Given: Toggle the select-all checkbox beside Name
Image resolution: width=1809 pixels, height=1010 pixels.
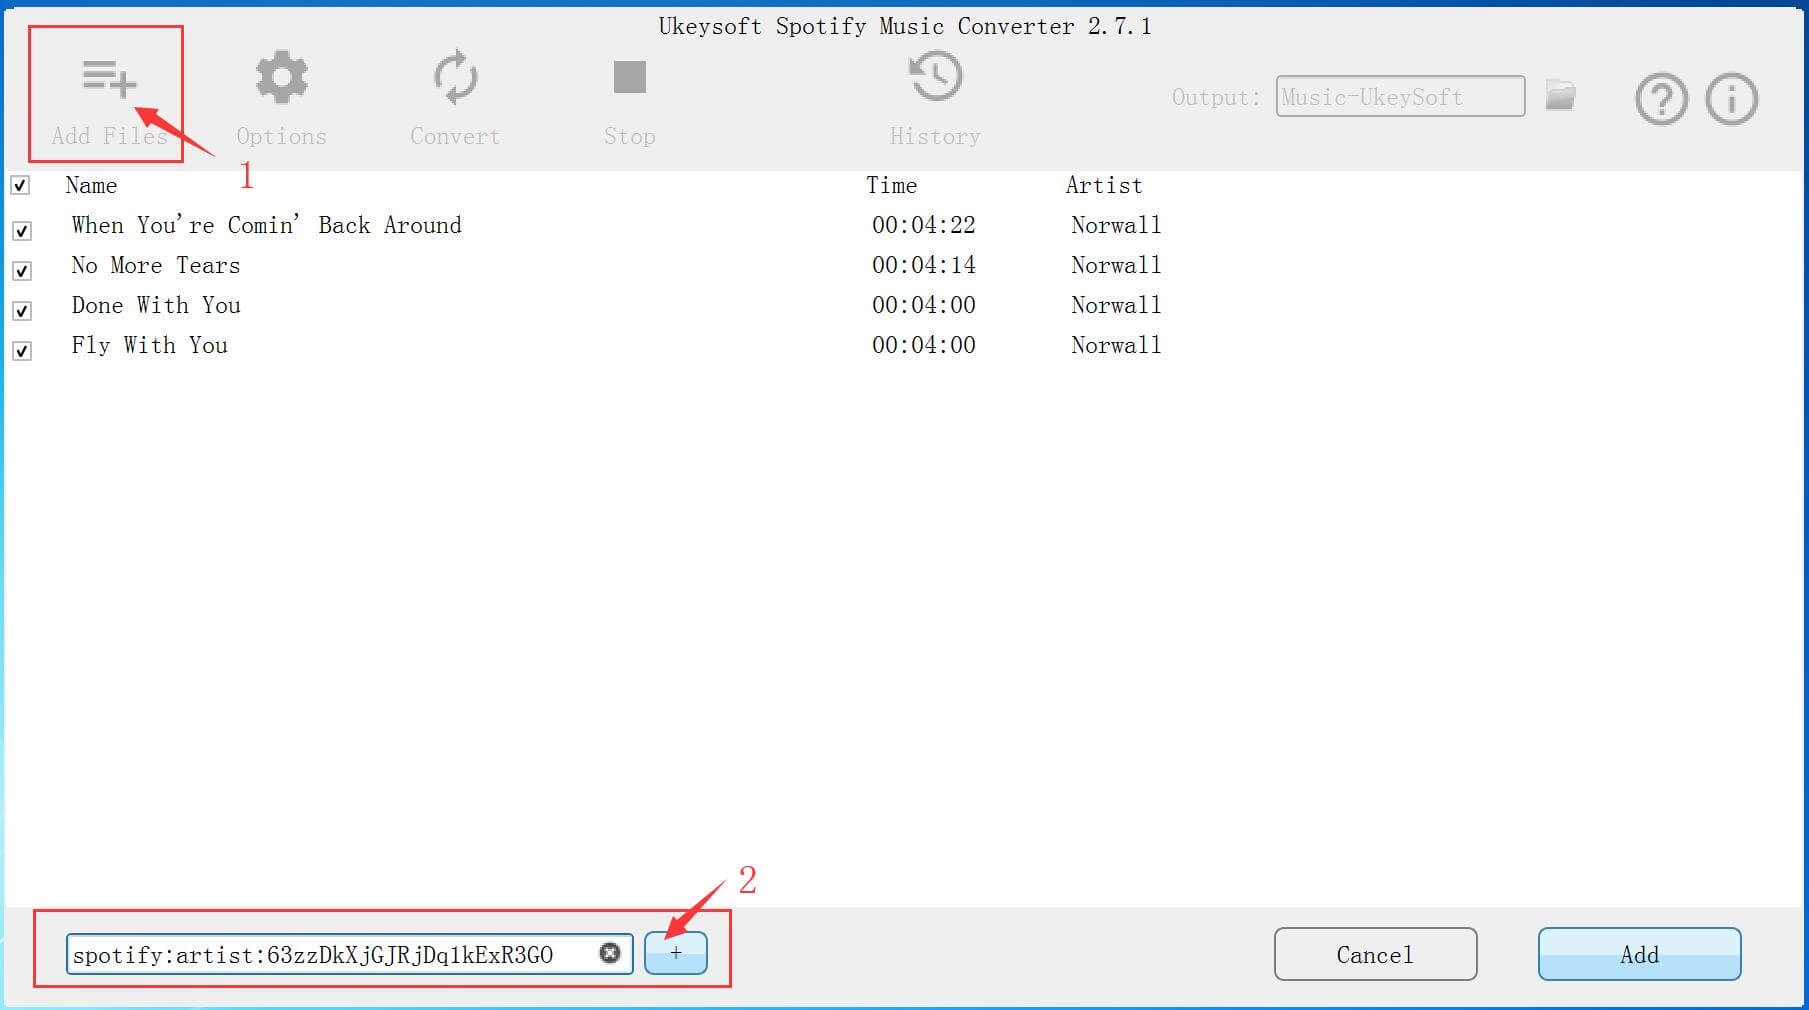Looking at the screenshot, I should coord(20,185).
